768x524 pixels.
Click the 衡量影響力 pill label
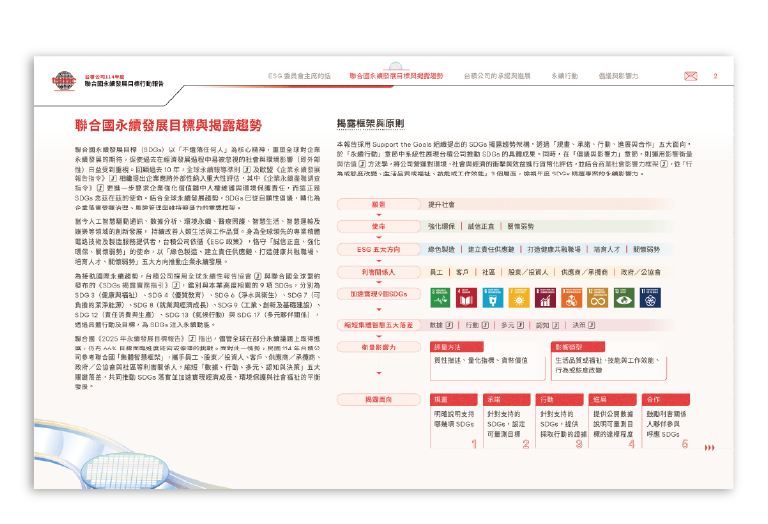click(x=378, y=347)
